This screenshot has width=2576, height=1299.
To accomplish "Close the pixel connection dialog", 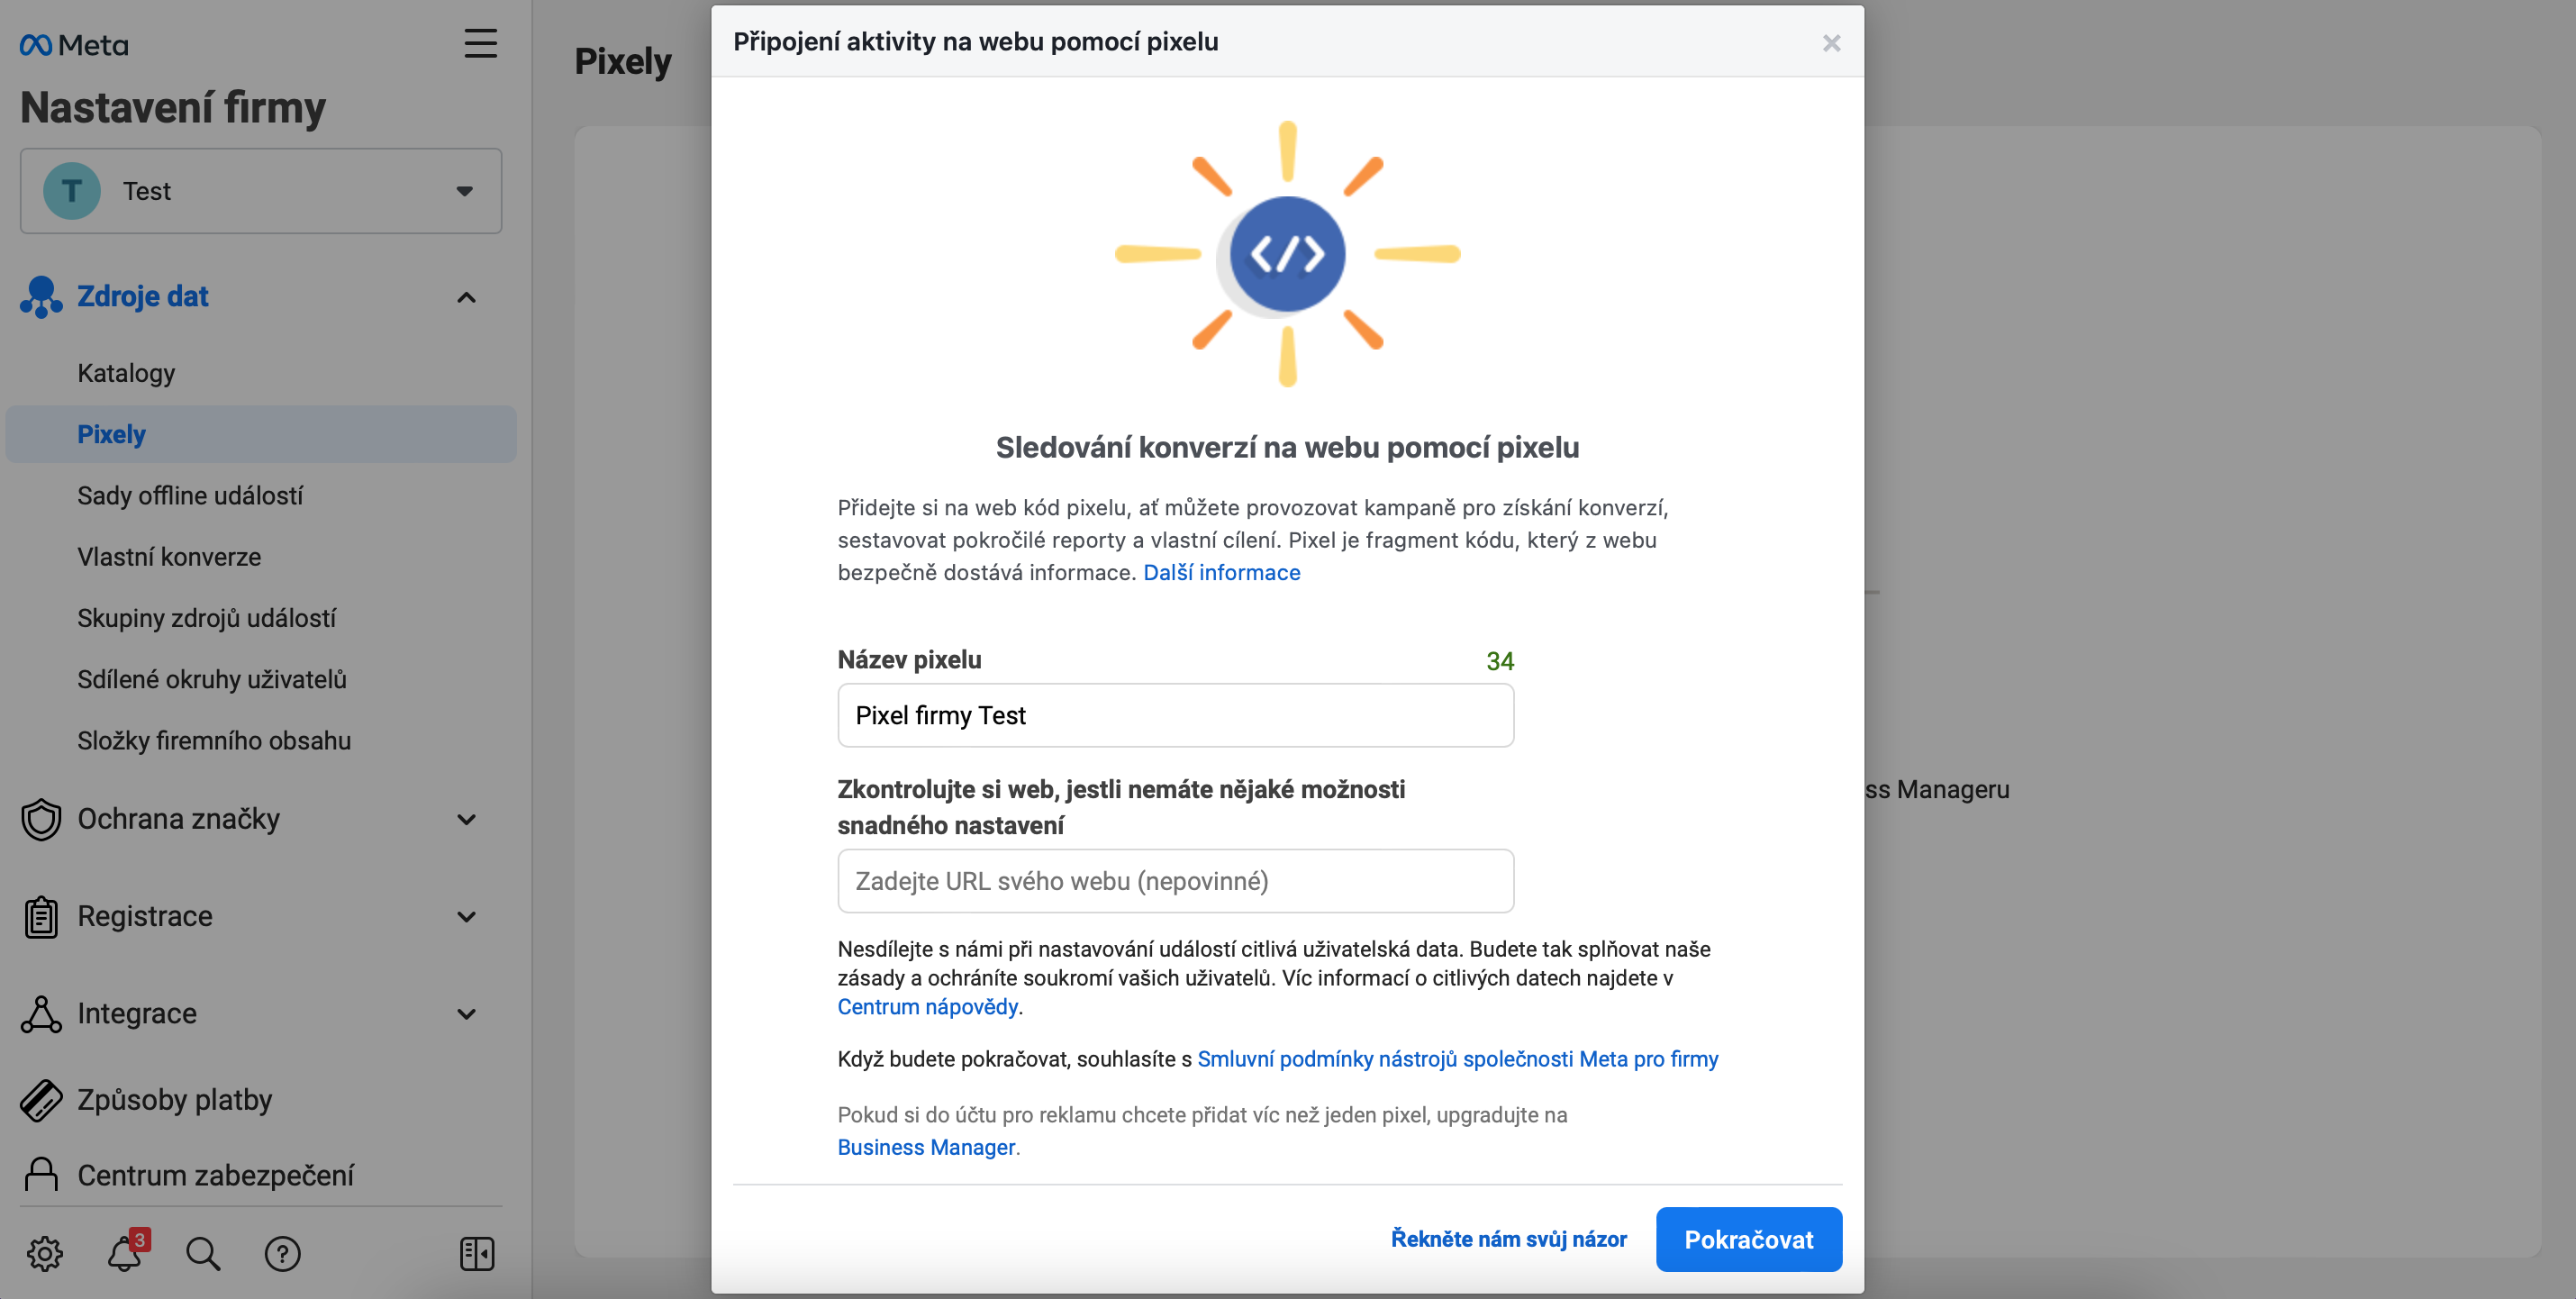I will pos(1831,43).
